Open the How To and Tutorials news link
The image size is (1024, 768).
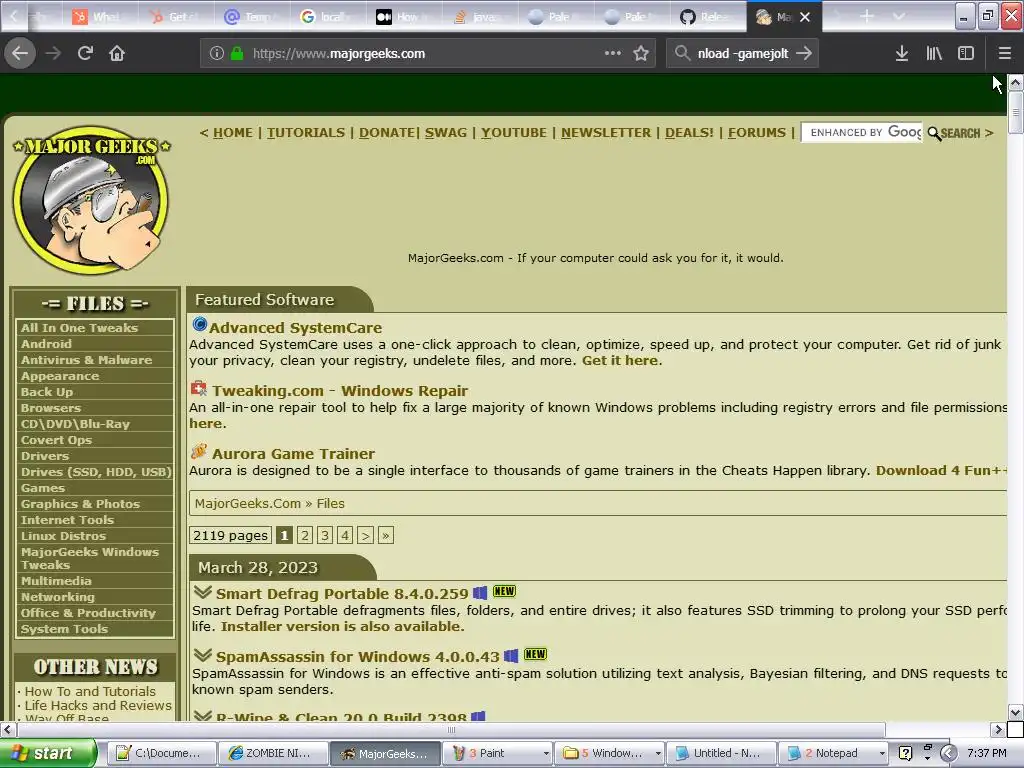tap(90, 691)
